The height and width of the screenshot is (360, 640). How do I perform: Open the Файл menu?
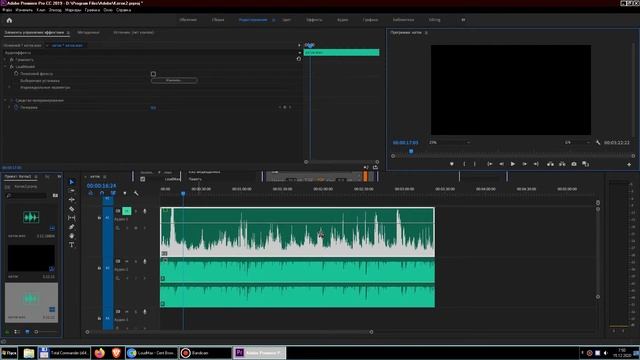coord(7,10)
